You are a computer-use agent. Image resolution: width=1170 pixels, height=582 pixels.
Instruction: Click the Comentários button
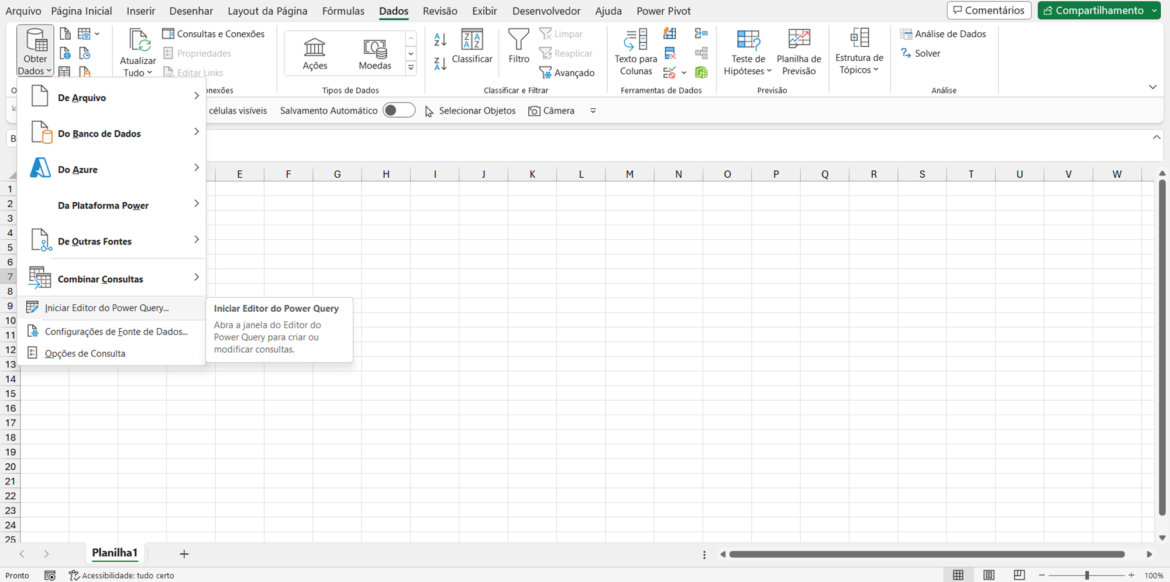(989, 10)
